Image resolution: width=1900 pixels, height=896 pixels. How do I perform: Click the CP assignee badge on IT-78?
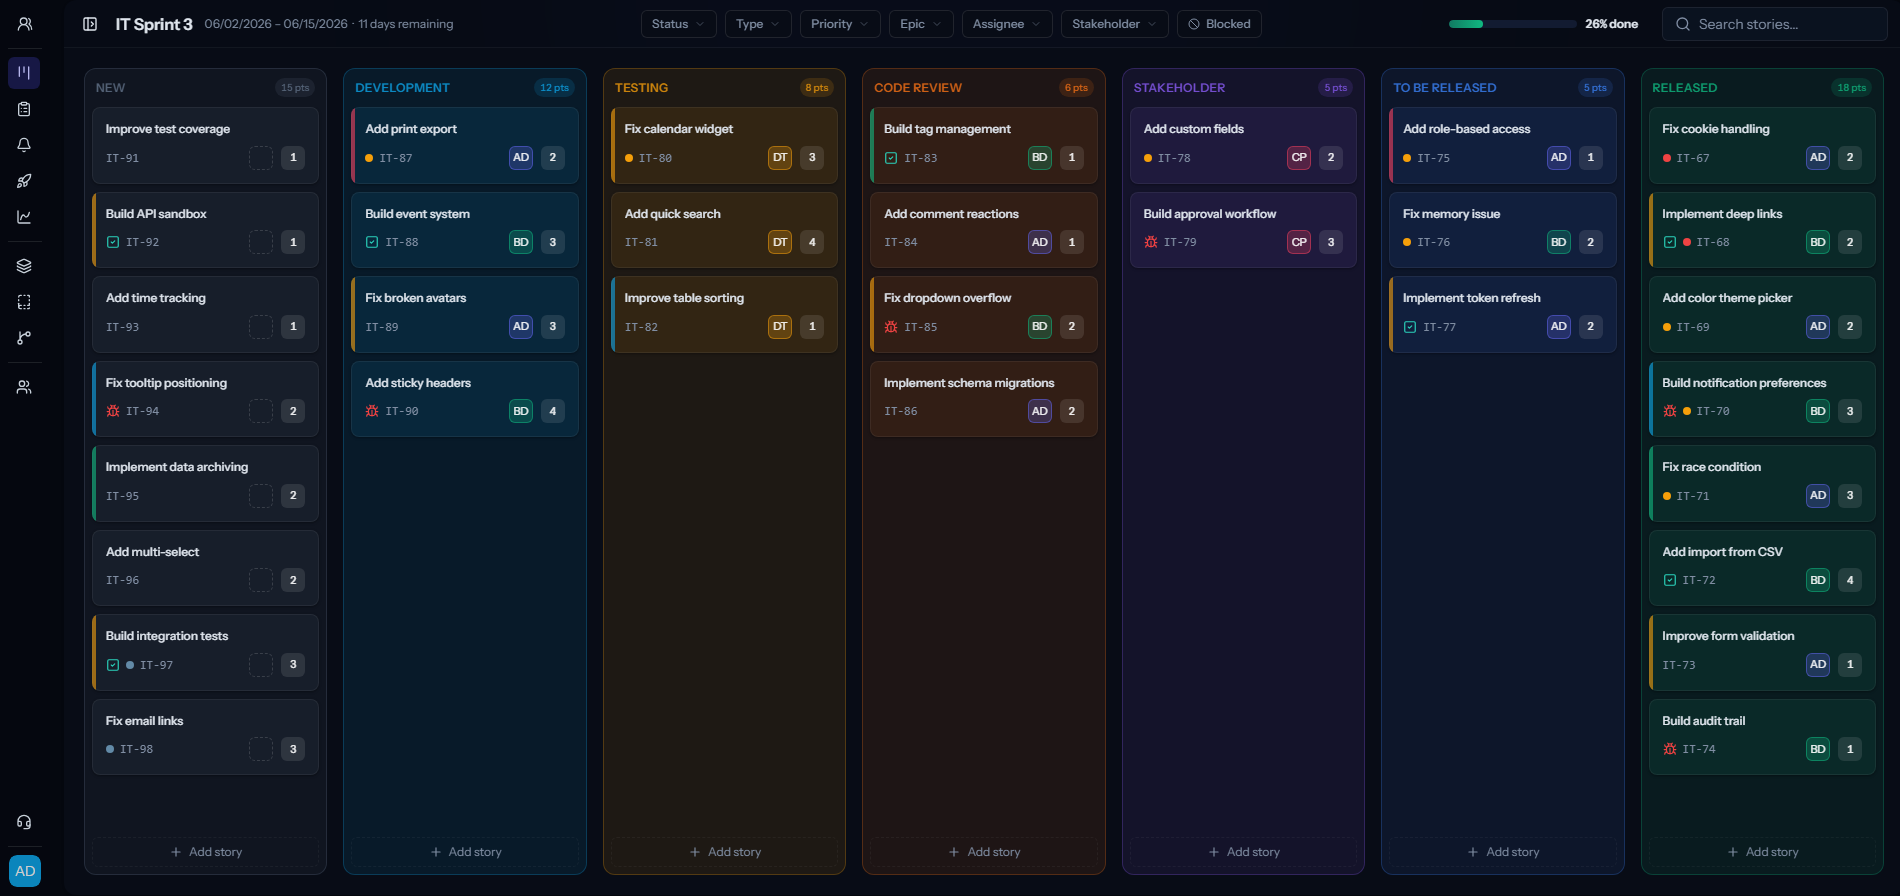1299,157
